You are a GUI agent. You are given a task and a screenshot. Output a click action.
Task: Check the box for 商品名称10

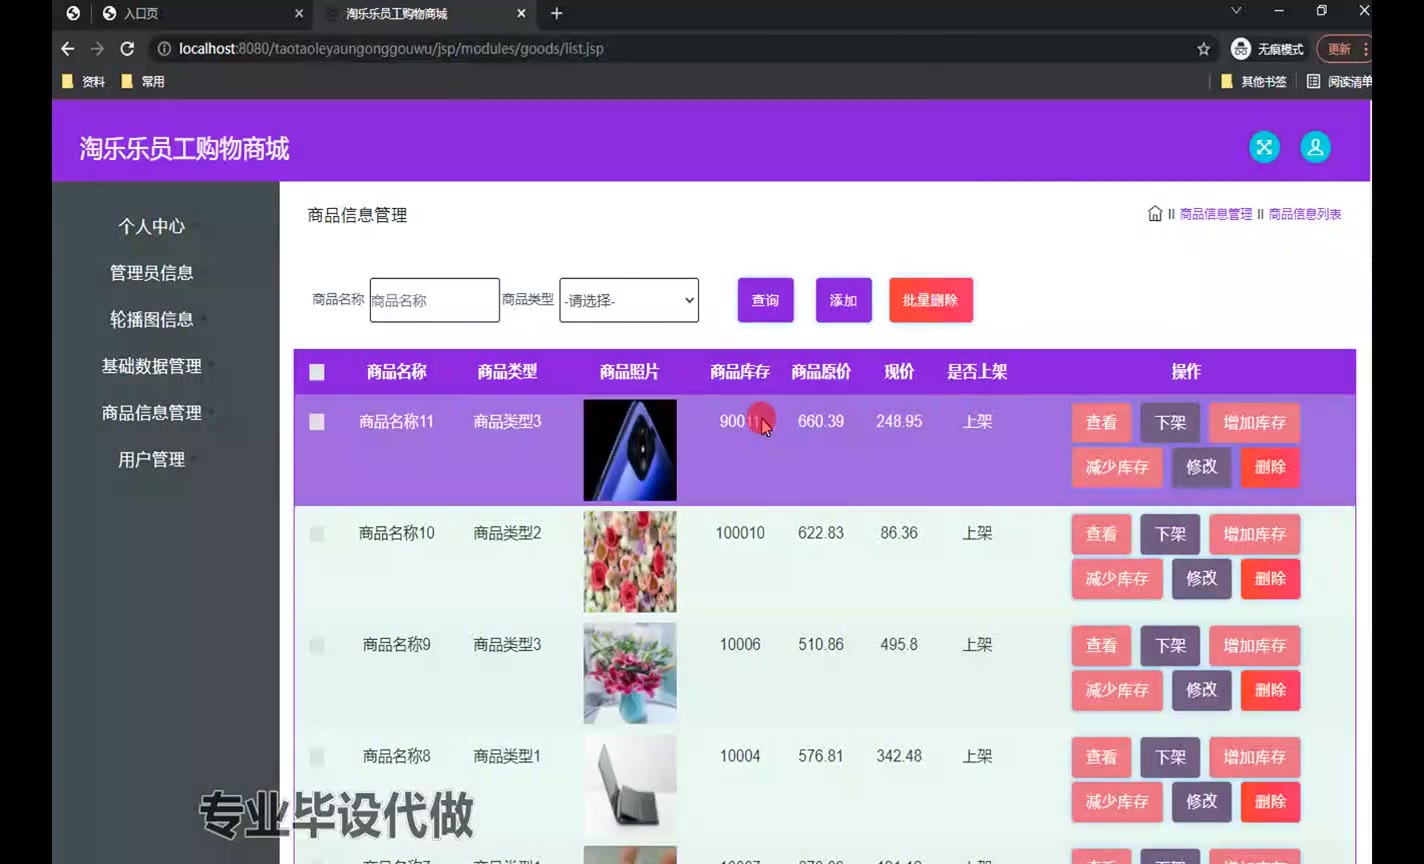[x=317, y=534]
